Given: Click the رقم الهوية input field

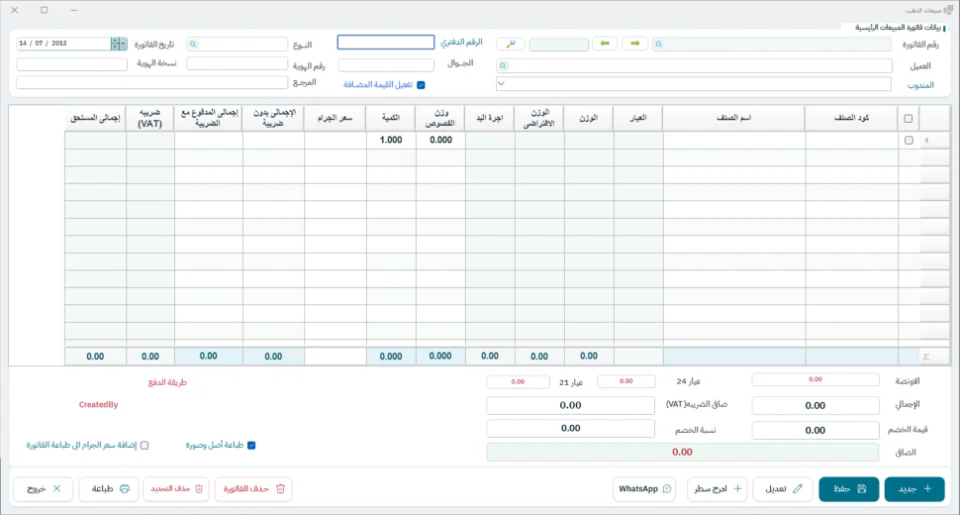Looking at the screenshot, I should pos(237,64).
